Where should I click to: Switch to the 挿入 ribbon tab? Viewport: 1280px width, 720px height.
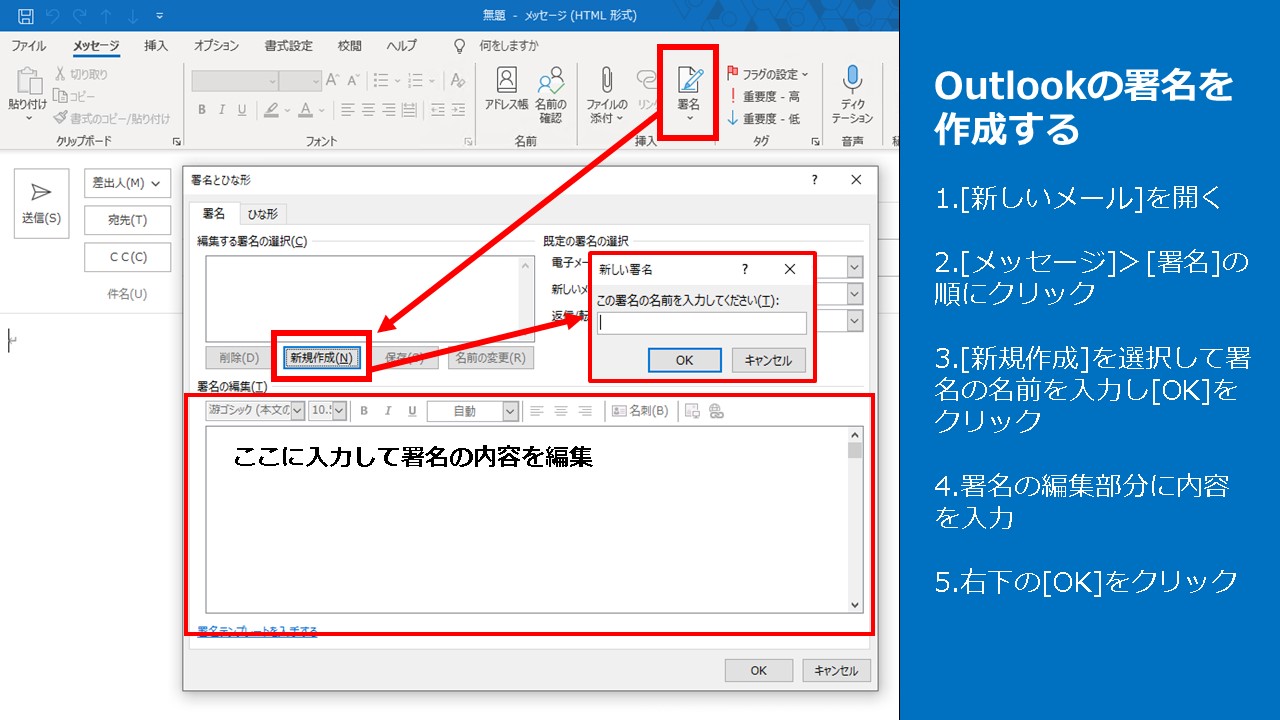click(156, 46)
